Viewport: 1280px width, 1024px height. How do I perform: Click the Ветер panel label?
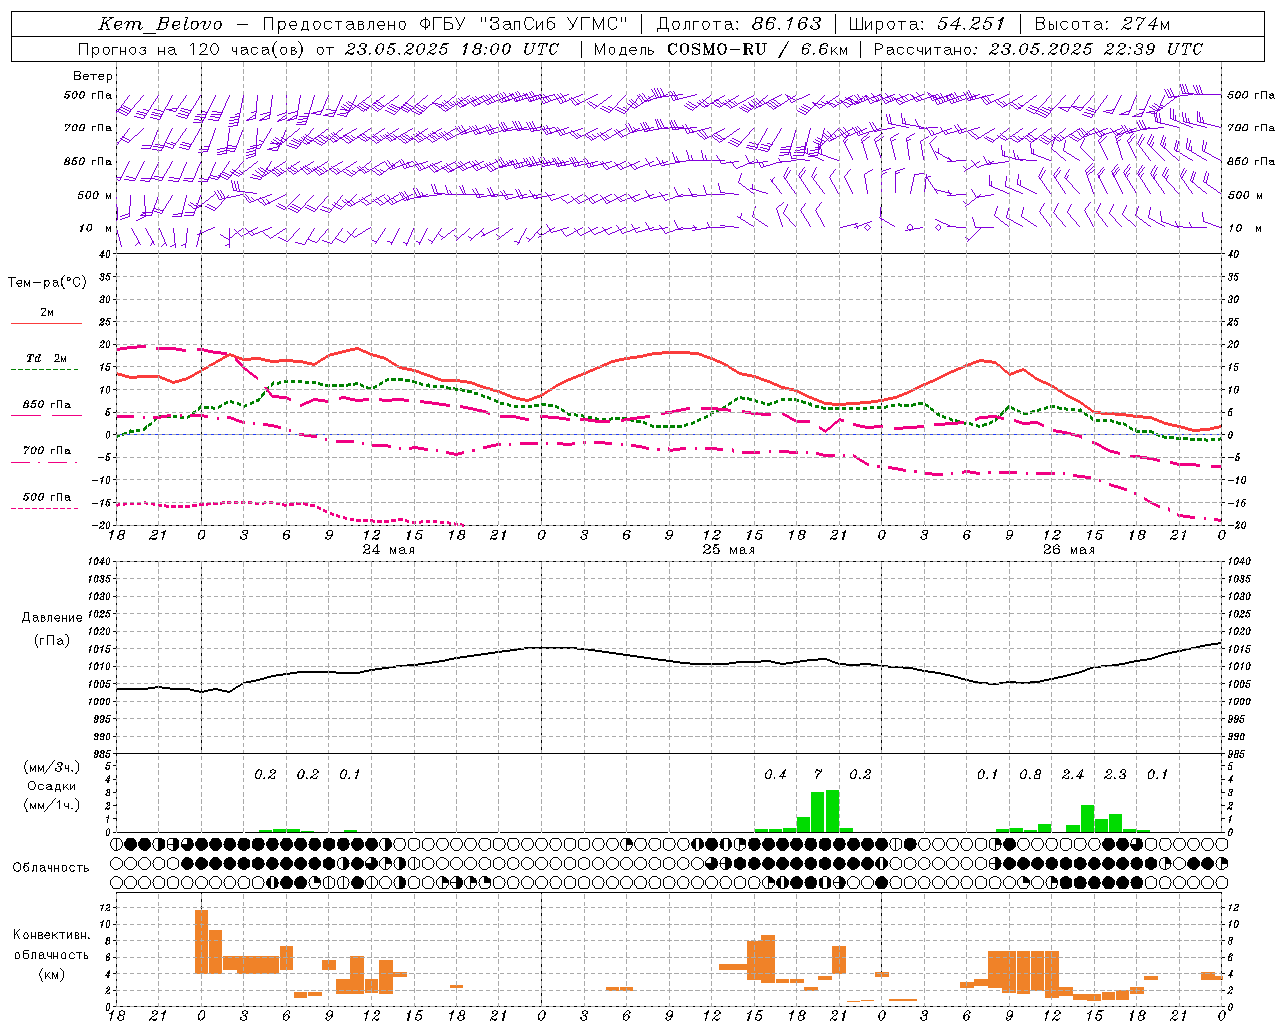(x=93, y=76)
